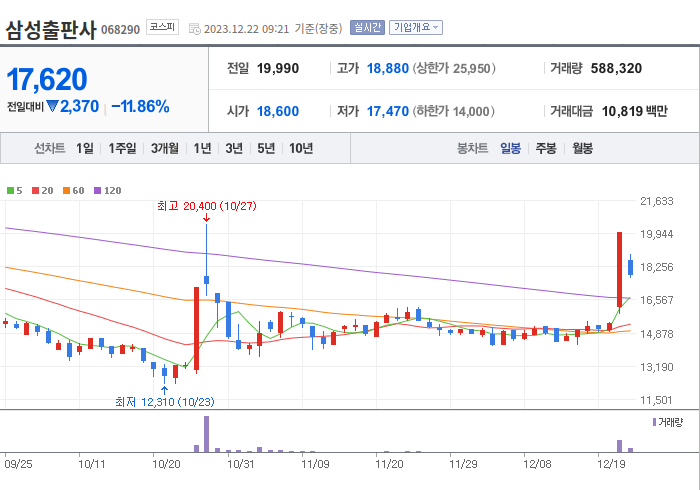Click the 하한가 14,000 lower limit text

point(454,111)
